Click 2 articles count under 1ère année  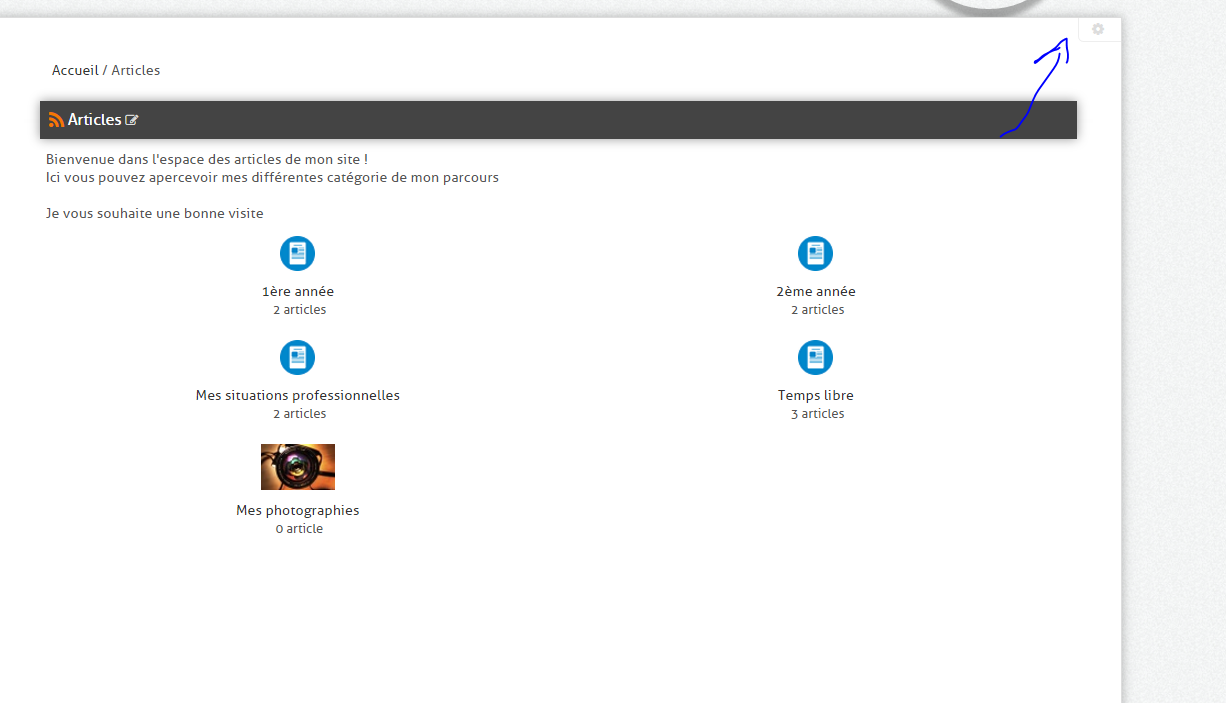click(299, 310)
